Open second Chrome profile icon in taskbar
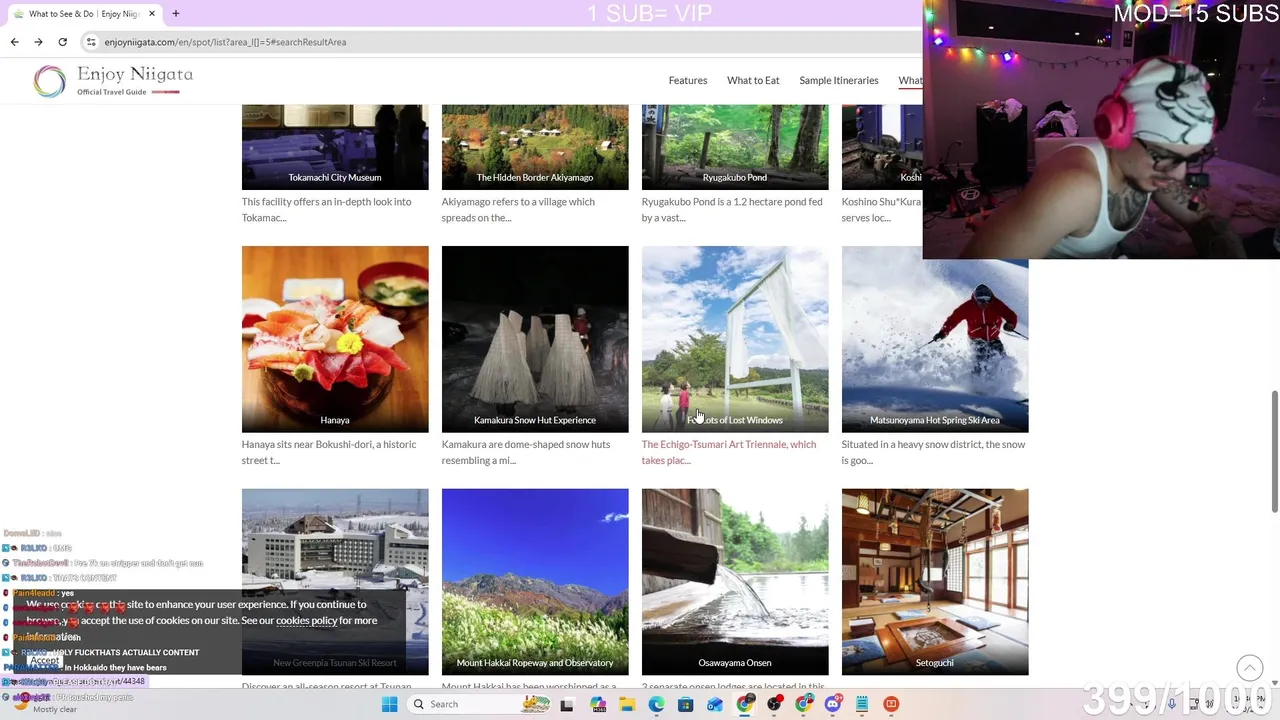Image resolution: width=1280 pixels, height=720 pixels. point(804,704)
